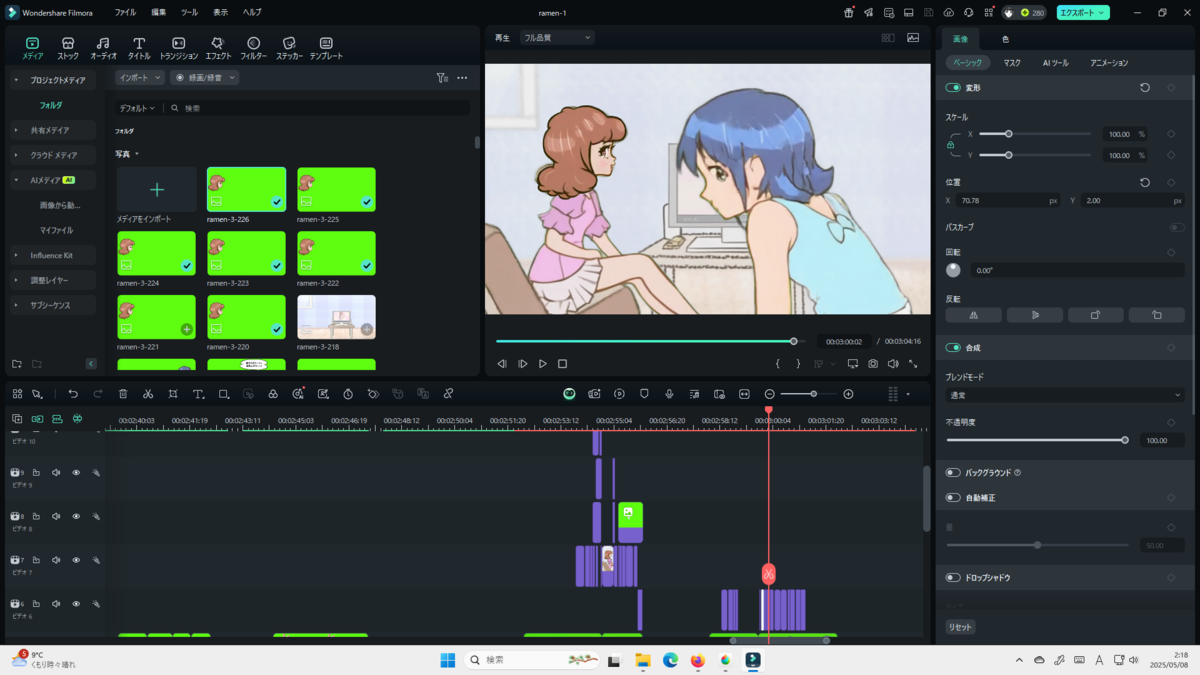1200x675 pixels.
Task: Enable the ドロップシャドウ (Drop shadow) switch
Action: [x=953, y=578]
